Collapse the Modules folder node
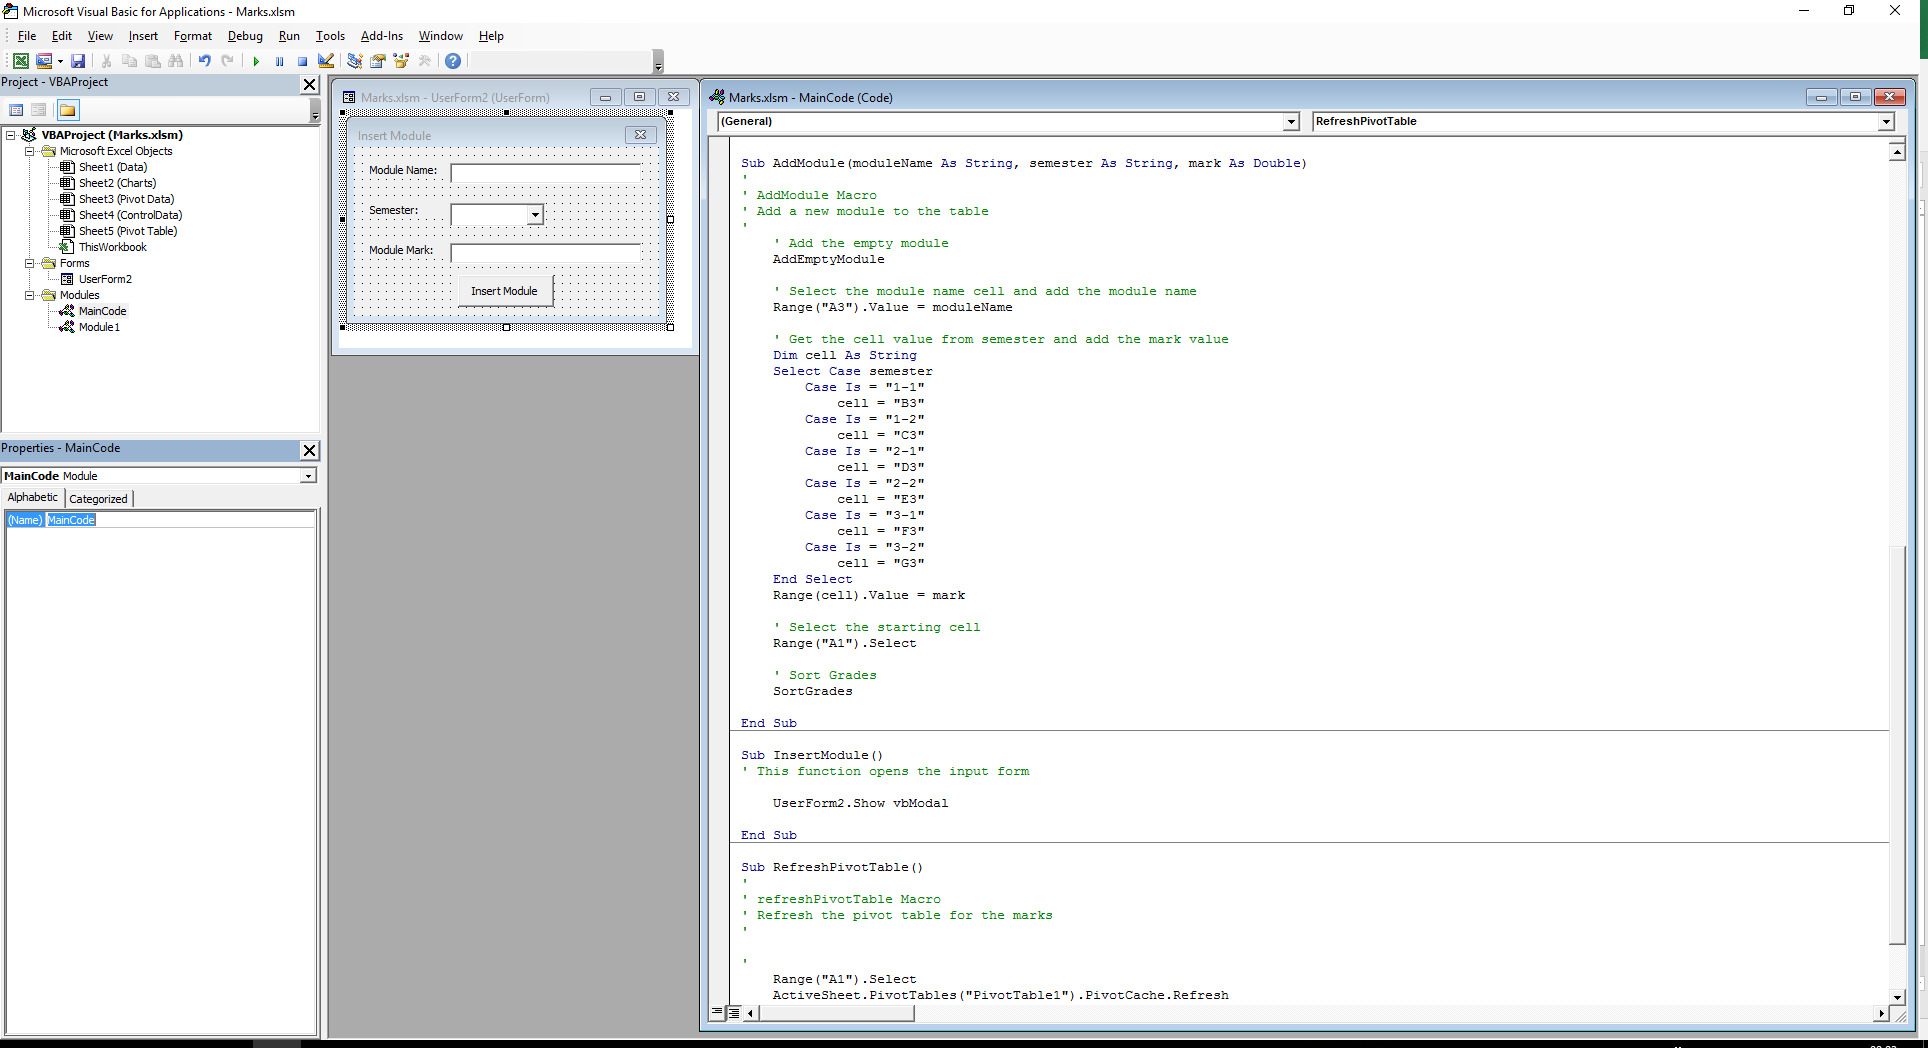Viewport: 1928px width, 1048px height. (30, 295)
